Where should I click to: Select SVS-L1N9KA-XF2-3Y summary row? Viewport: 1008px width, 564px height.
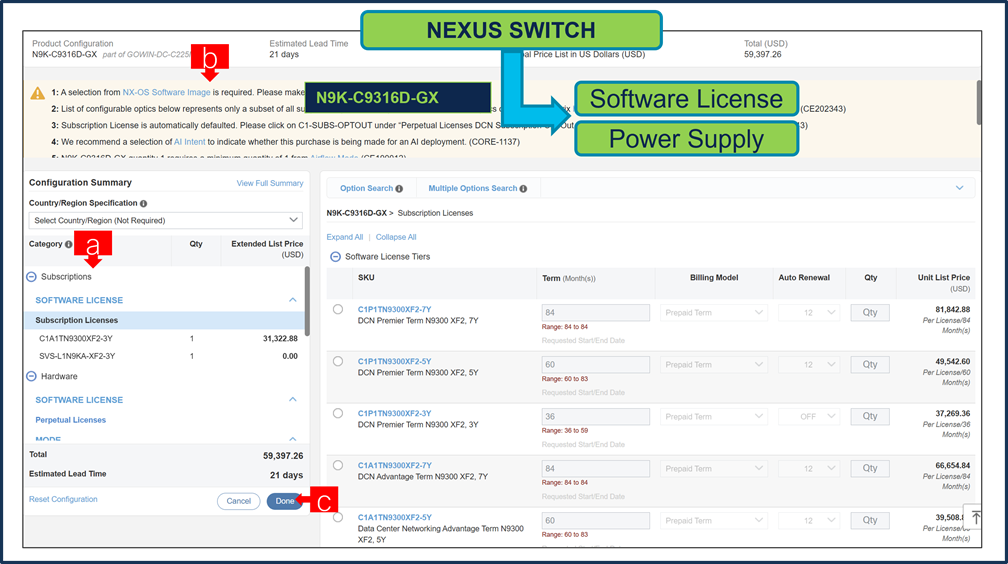tap(166, 356)
